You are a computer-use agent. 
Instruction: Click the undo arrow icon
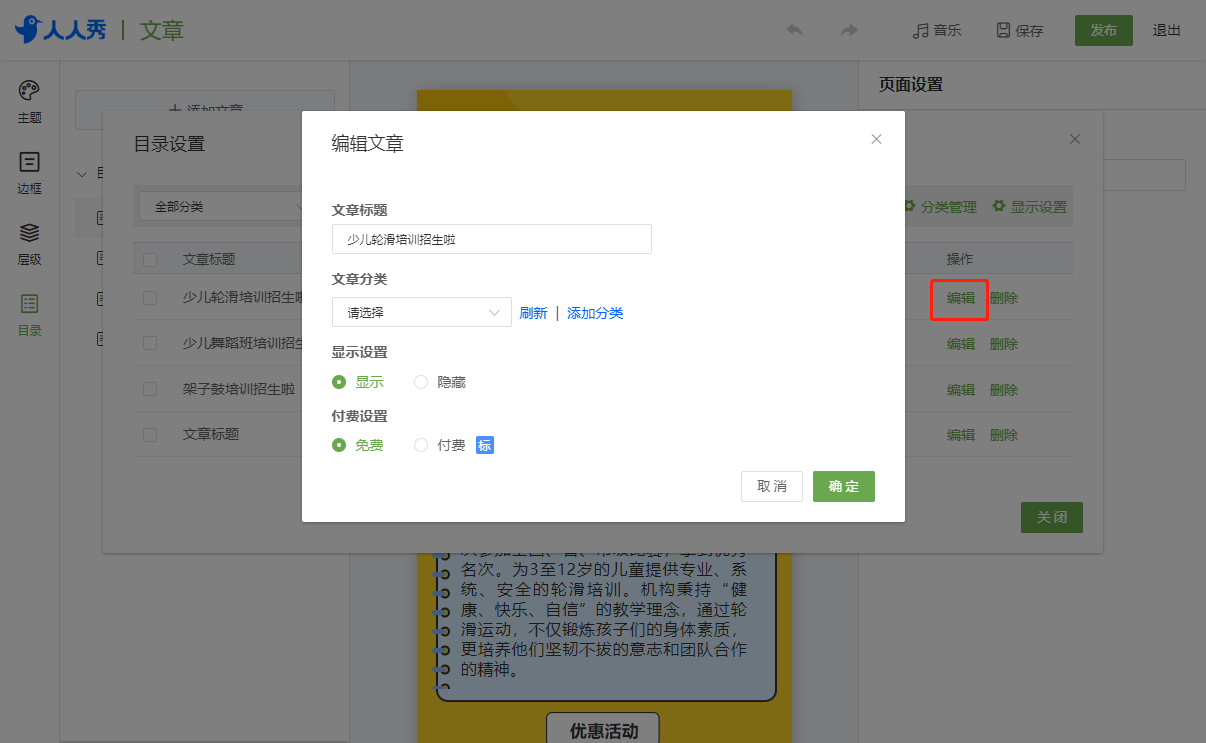794,30
